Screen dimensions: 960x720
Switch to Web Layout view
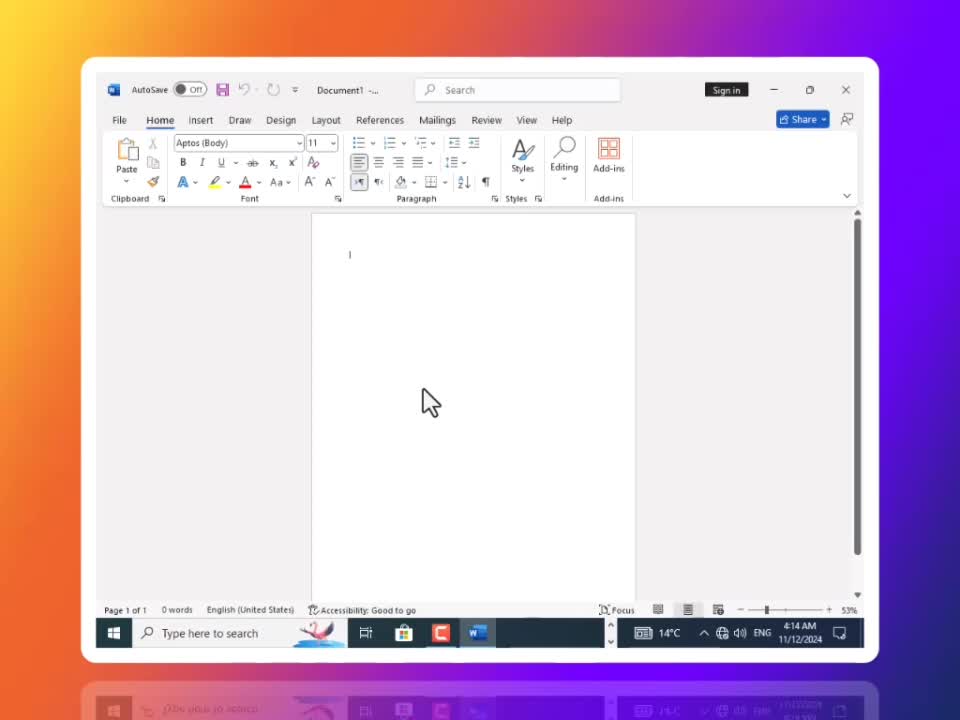718,610
